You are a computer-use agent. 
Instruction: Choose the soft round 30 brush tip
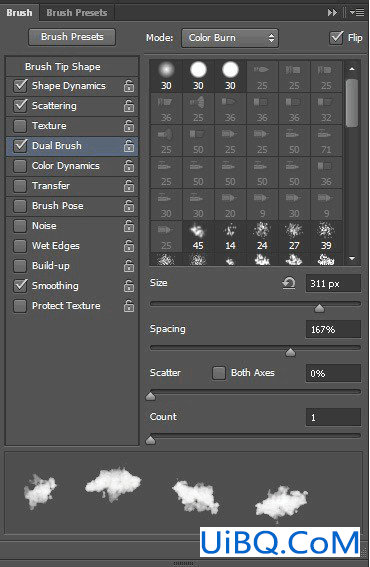tap(166, 76)
